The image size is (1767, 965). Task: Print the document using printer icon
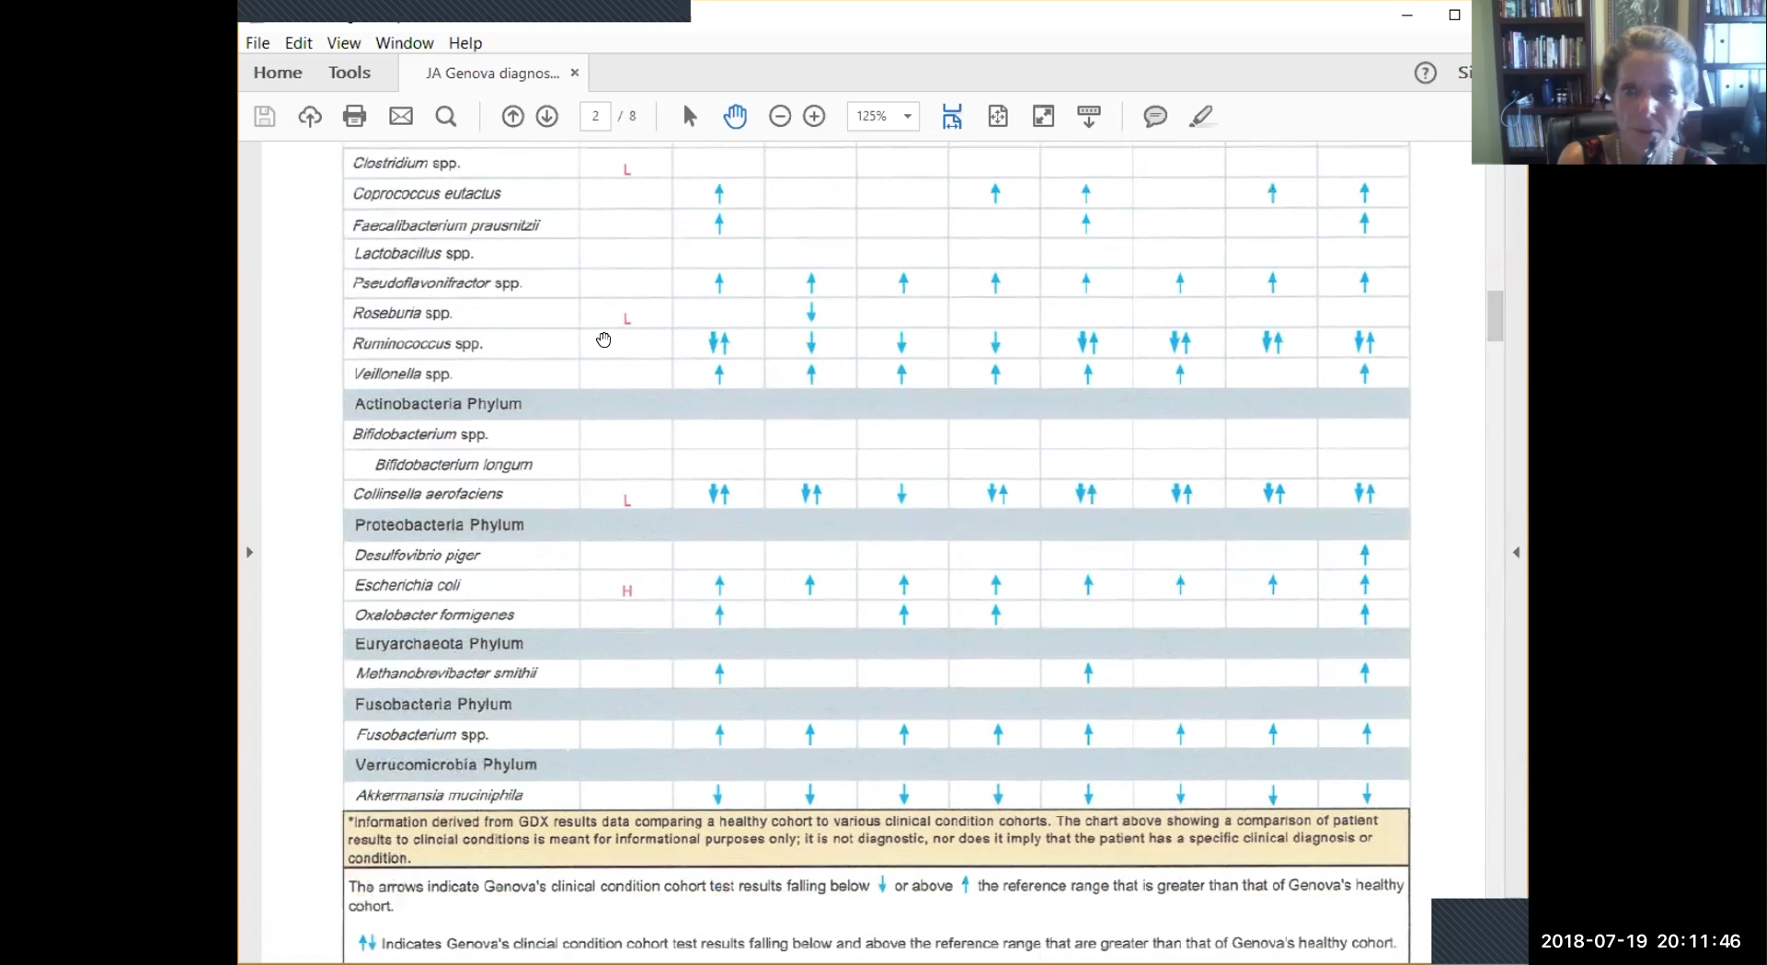pyautogui.click(x=354, y=116)
